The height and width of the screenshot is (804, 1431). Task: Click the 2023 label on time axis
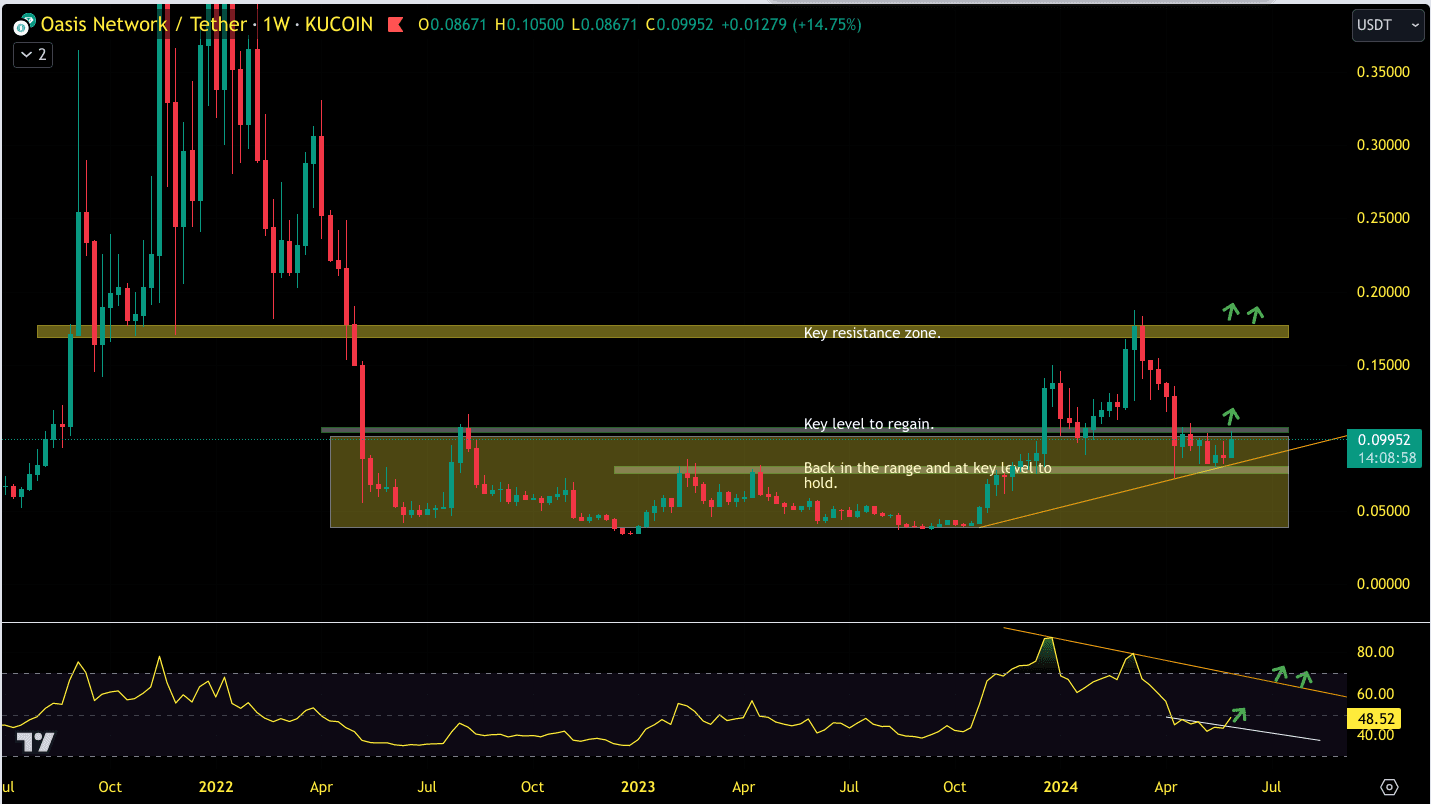[x=638, y=787]
